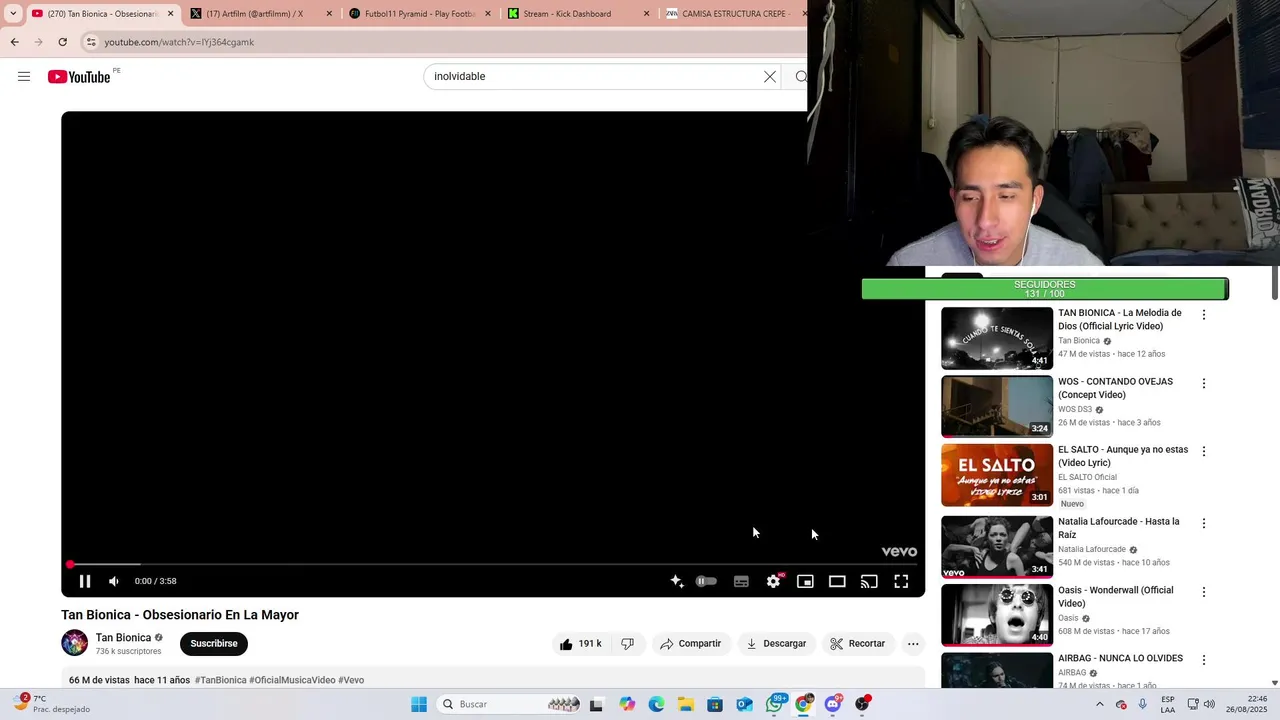Click the Descargar download button
This screenshot has height=720, width=1280.
coord(776,644)
